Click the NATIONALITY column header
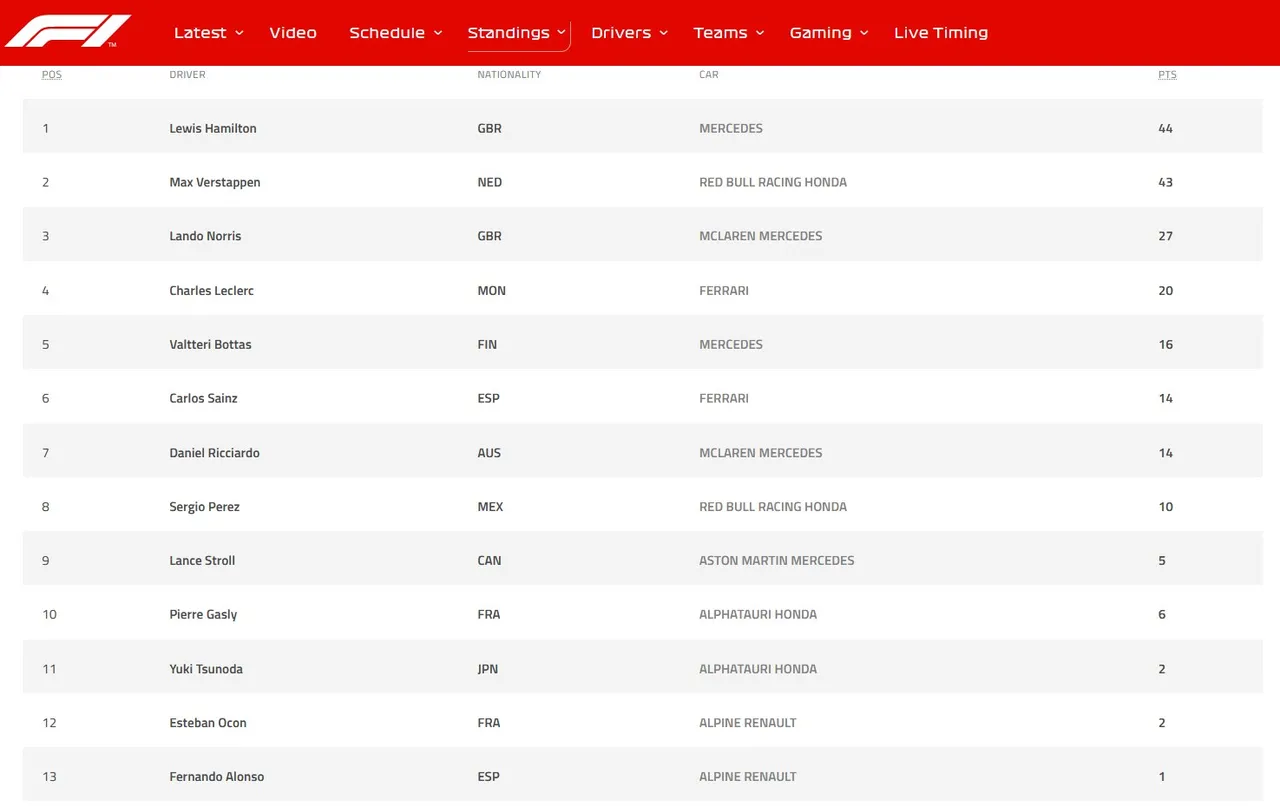This screenshot has height=806, width=1280. [509, 74]
